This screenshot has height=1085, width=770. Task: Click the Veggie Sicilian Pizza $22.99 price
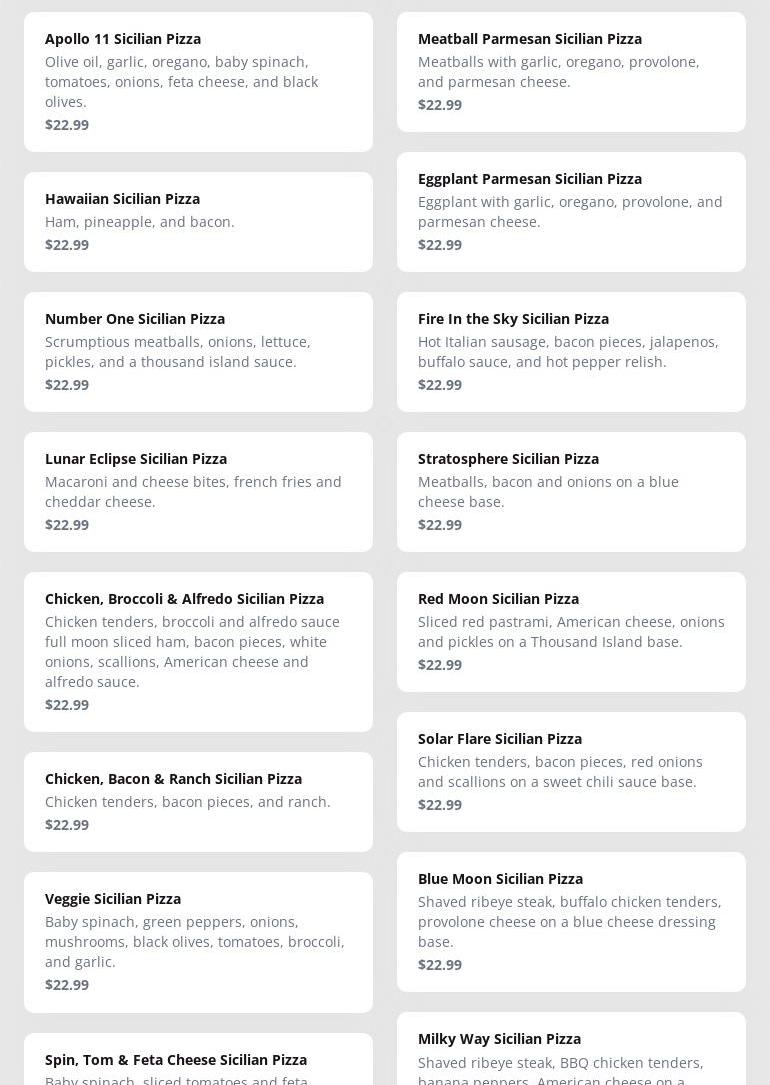click(67, 985)
